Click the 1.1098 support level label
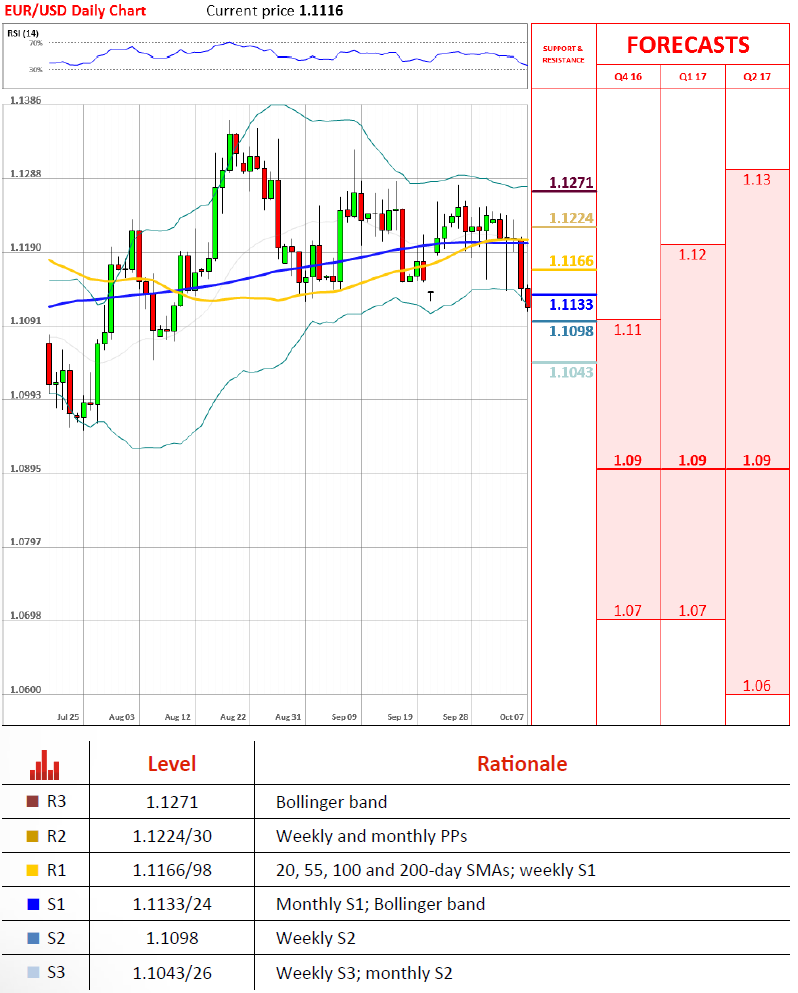 [x=571, y=331]
